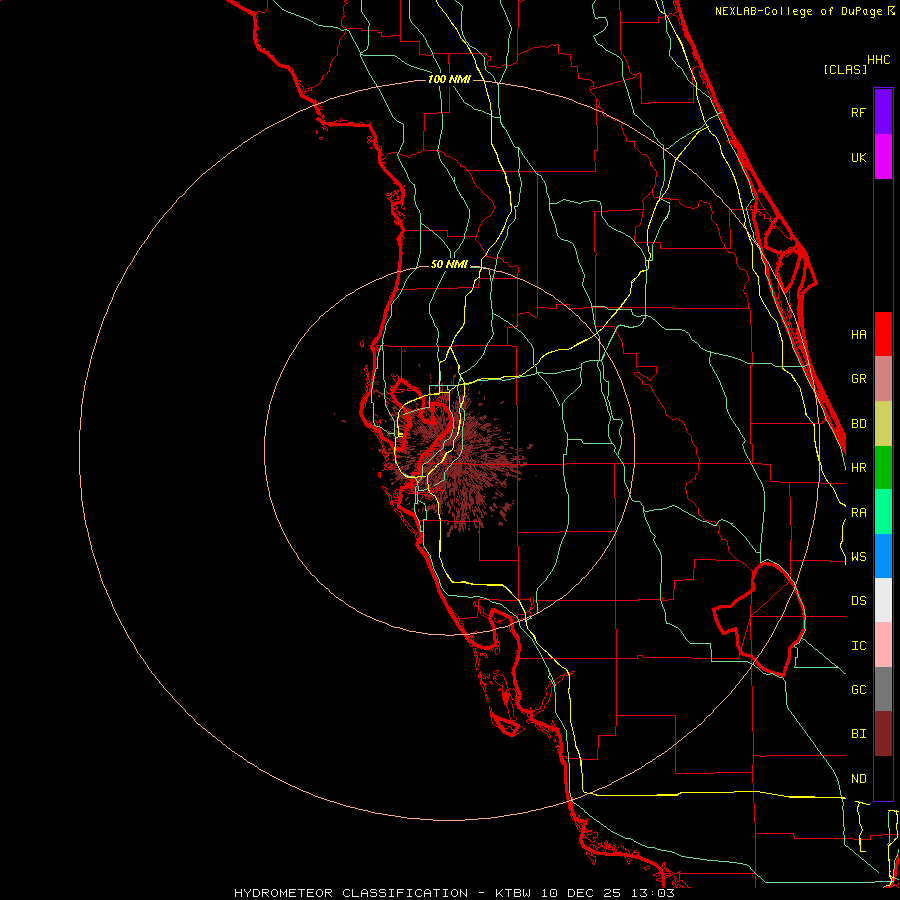Click the gray GC legend swatch

[x=883, y=689]
